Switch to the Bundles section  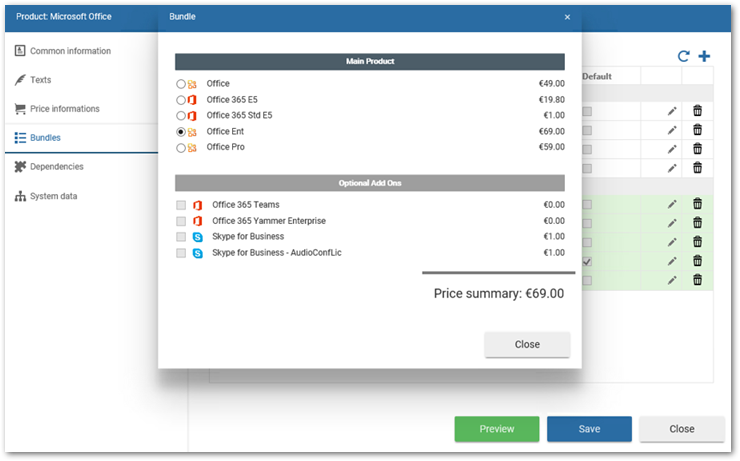38,138
